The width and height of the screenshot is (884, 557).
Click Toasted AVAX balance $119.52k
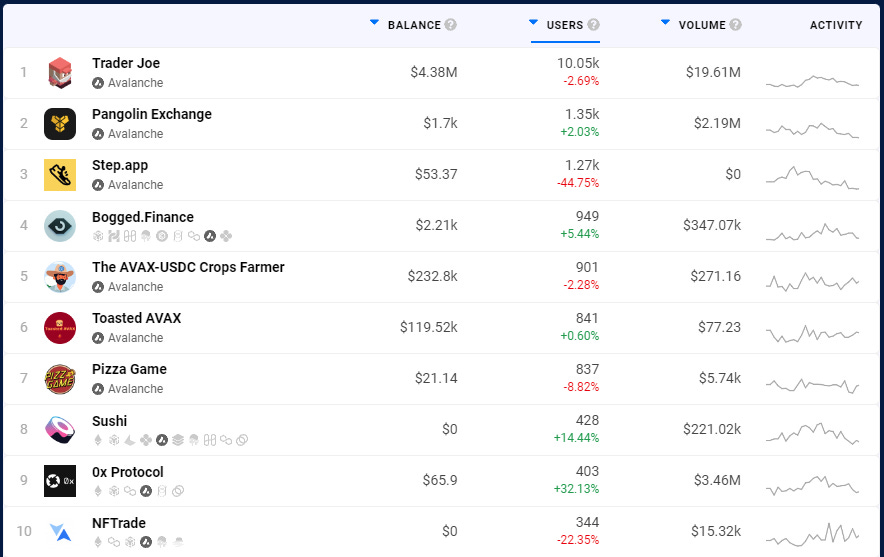click(428, 328)
